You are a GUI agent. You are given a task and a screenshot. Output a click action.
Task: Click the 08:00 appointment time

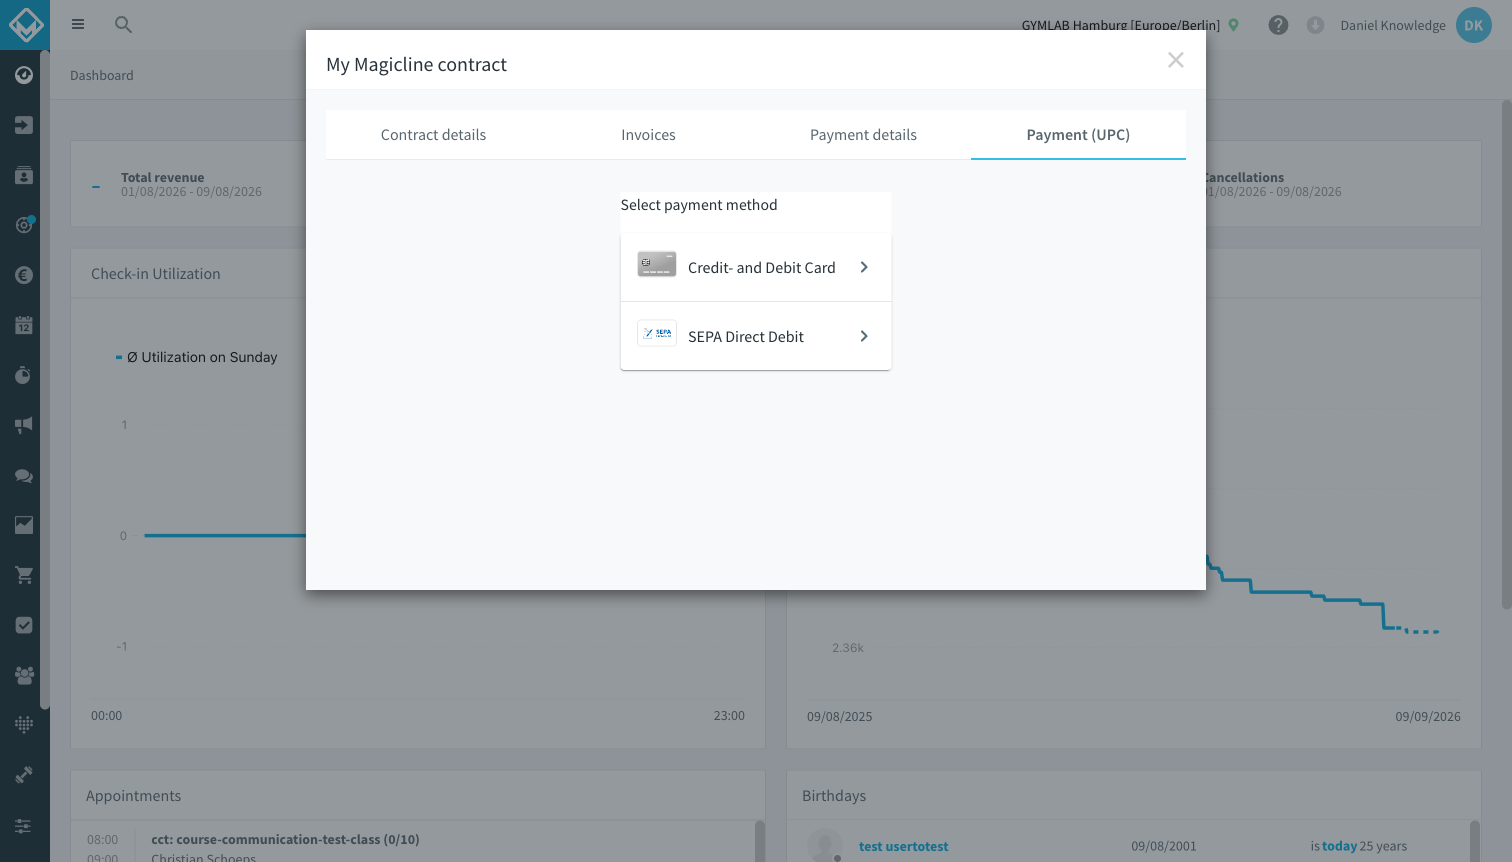pyautogui.click(x=102, y=840)
